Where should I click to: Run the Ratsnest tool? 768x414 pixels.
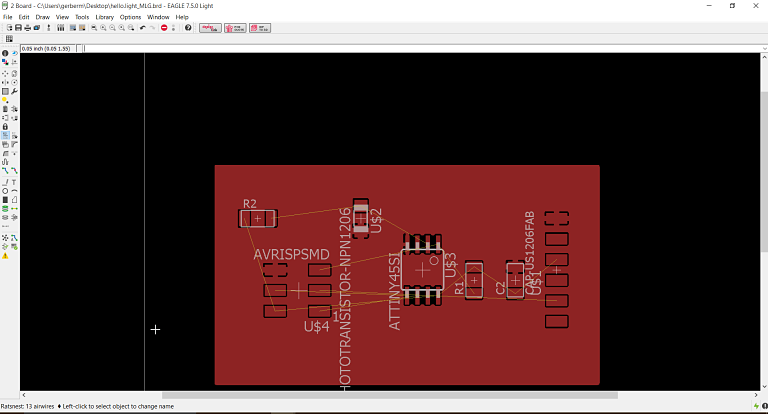click(5, 238)
